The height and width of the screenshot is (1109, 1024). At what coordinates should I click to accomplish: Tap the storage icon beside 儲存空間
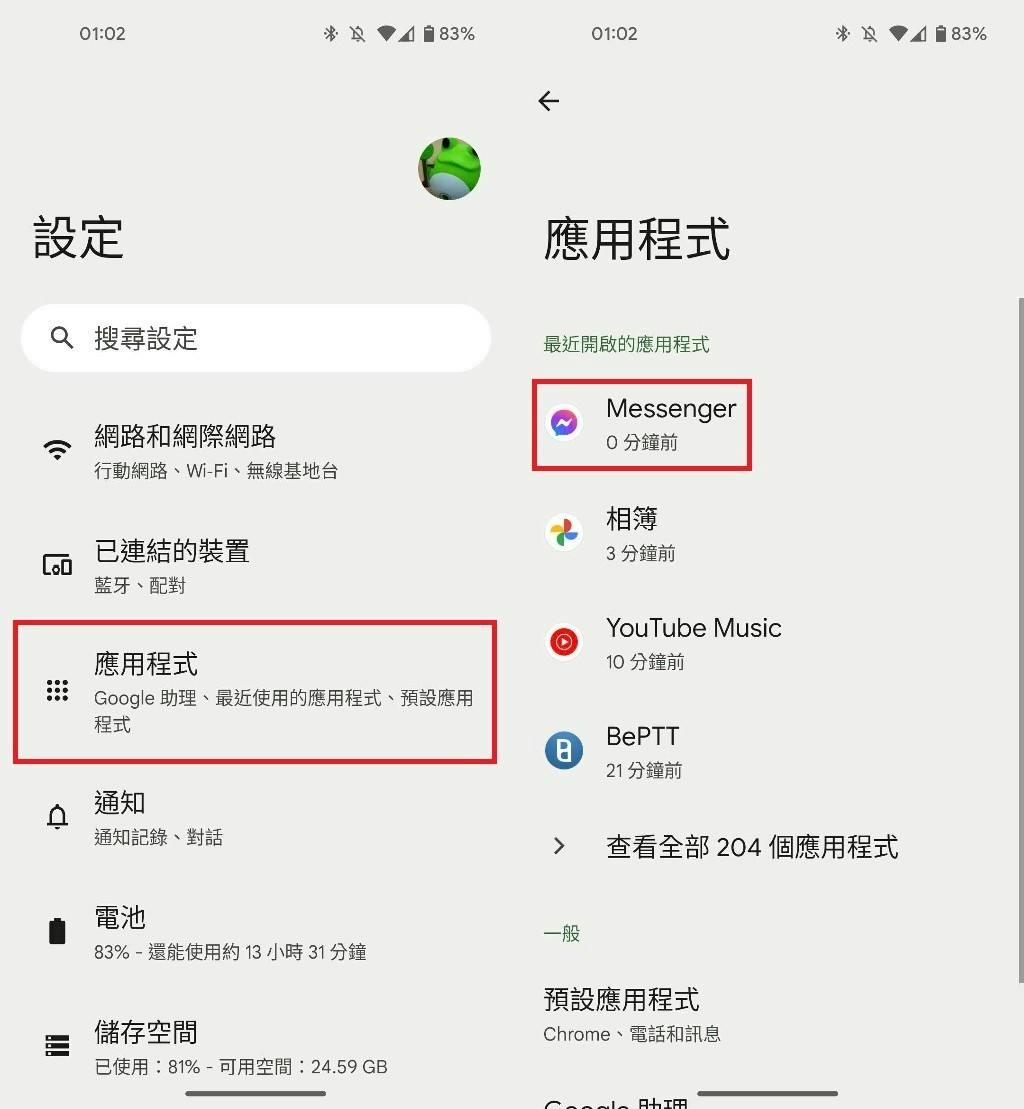pyautogui.click(x=57, y=1045)
